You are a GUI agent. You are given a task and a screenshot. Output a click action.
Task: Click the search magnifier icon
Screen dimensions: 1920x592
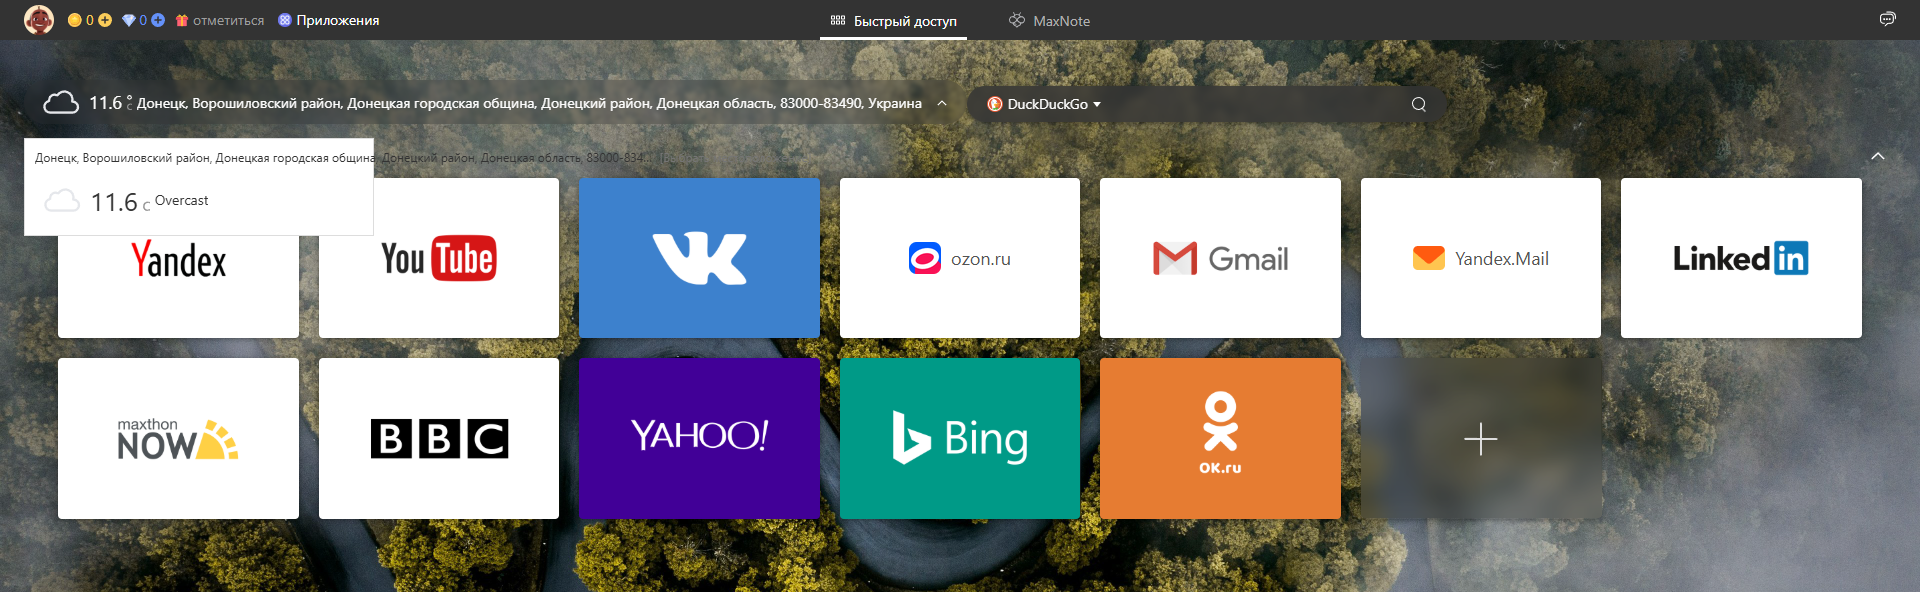(1418, 104)
